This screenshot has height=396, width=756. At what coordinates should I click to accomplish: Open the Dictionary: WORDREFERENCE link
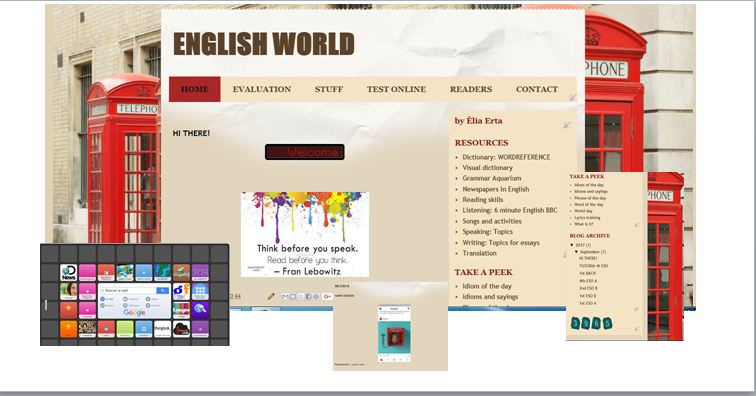click(x=506, y=157)
